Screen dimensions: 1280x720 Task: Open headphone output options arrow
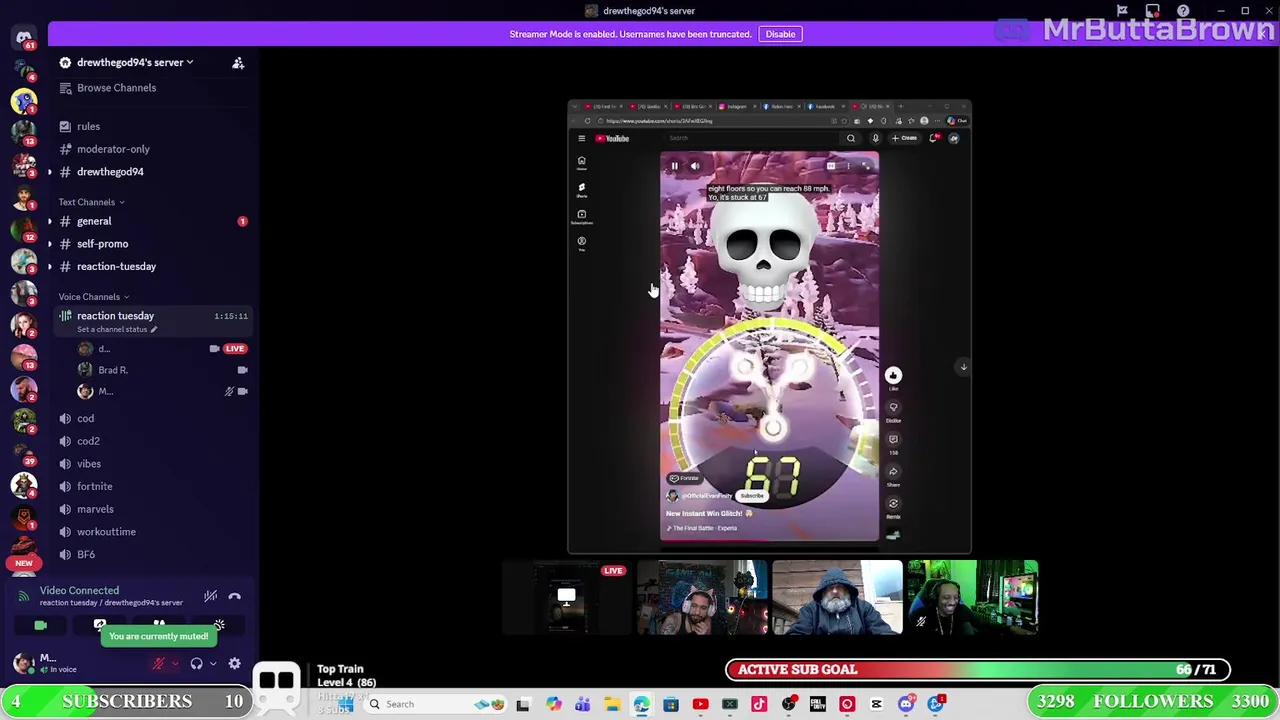click(213, 664)
